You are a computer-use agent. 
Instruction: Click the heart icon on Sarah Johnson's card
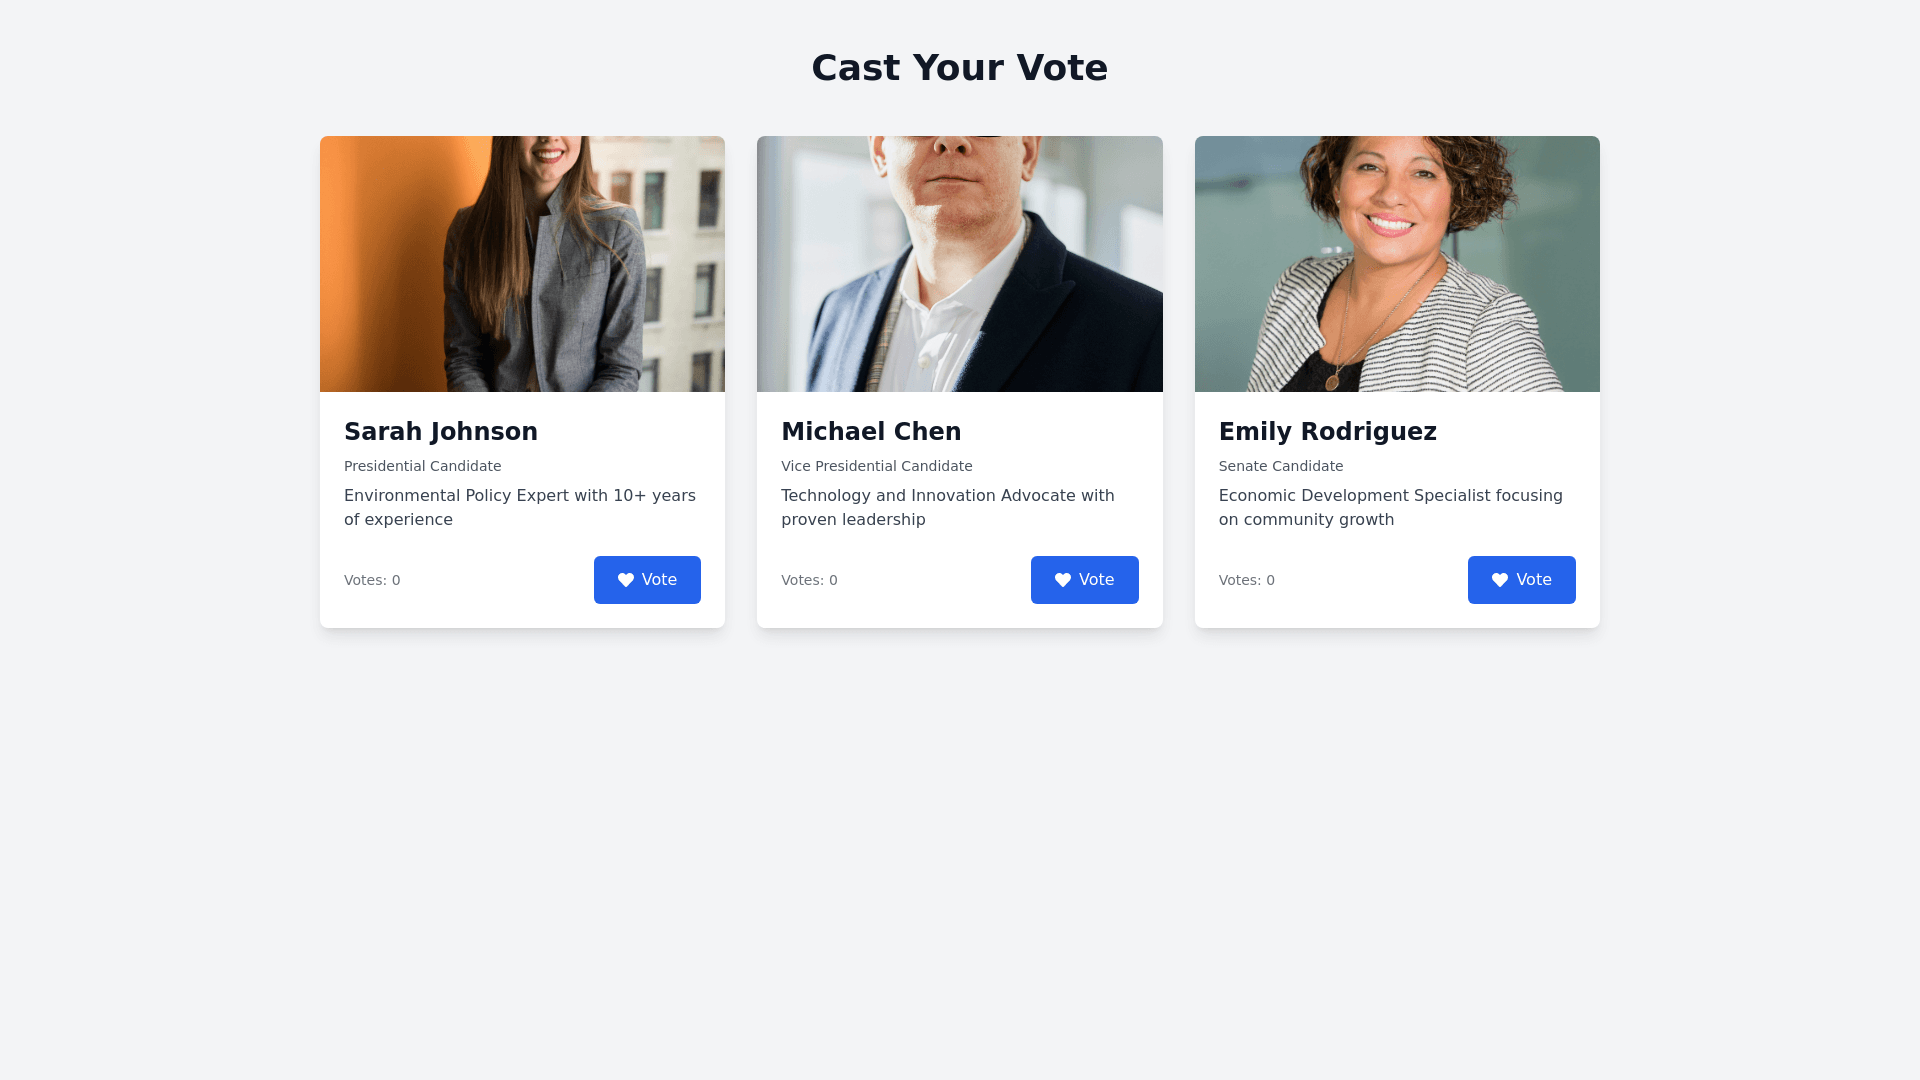click(626, 580)
